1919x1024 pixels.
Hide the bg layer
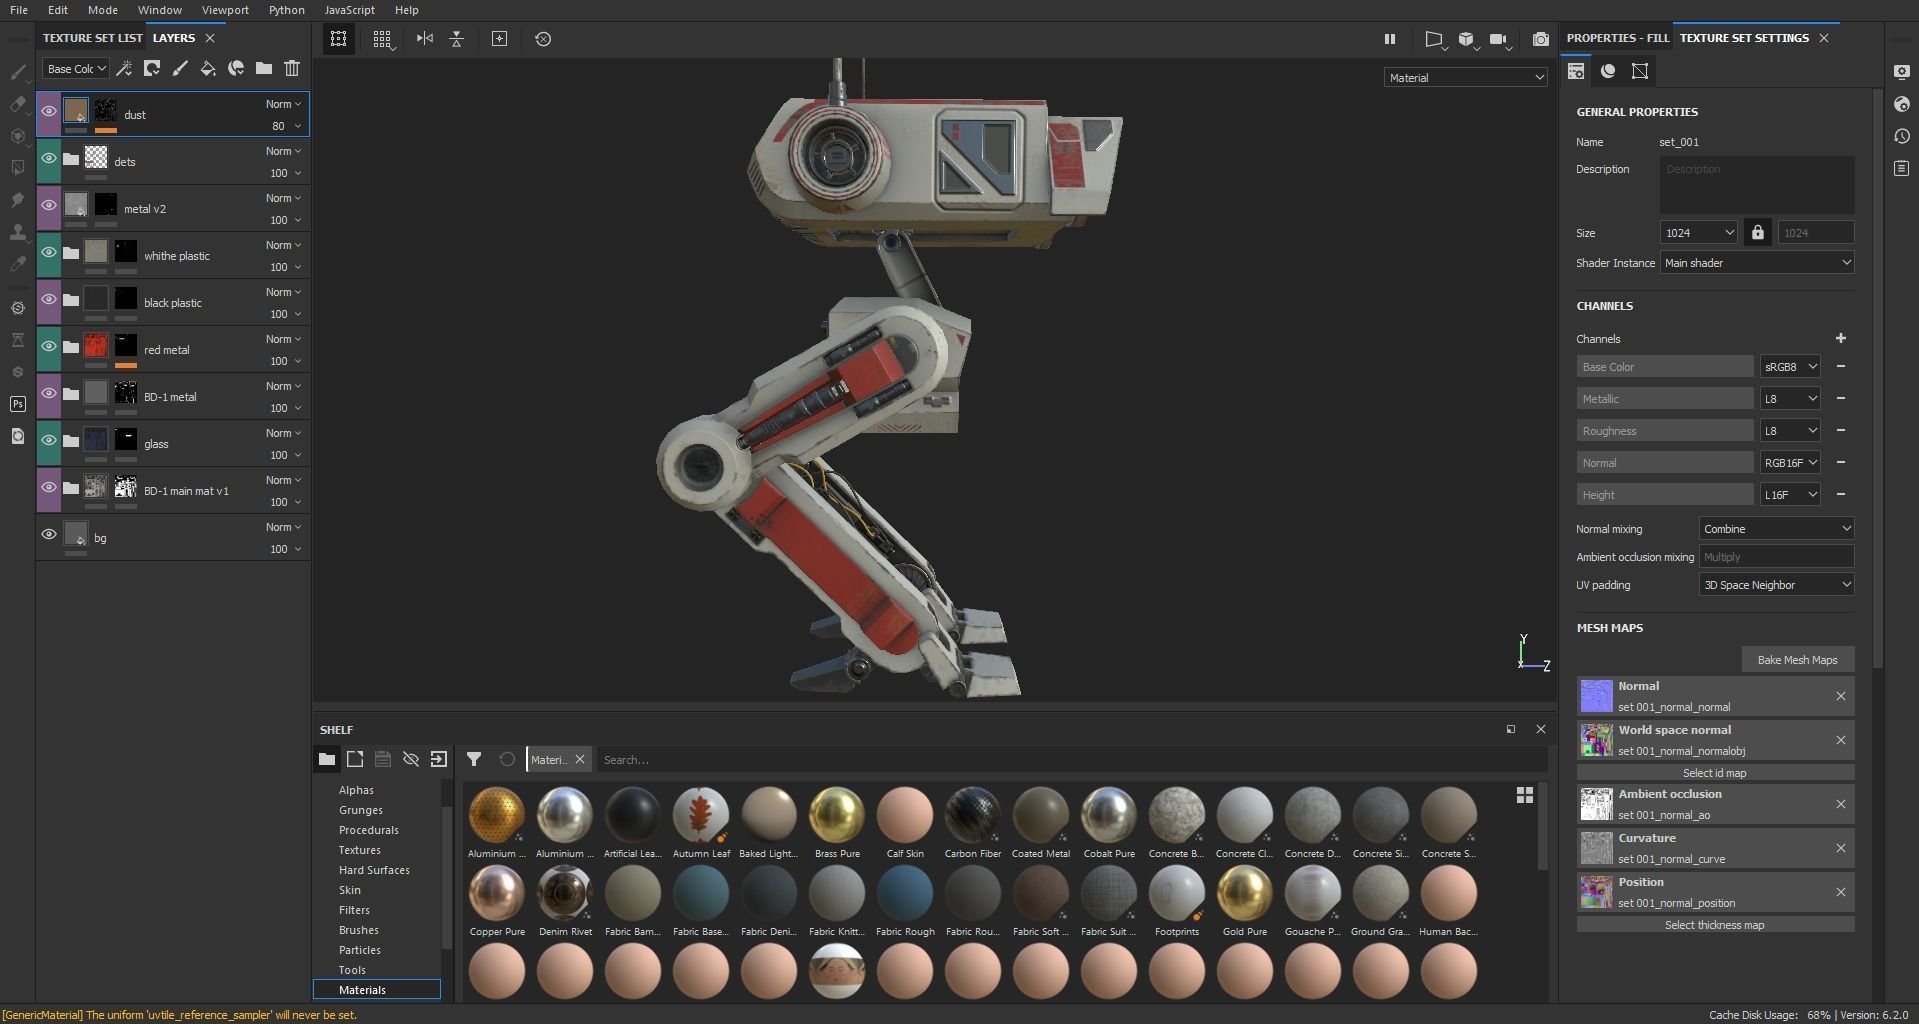(48, 535)
